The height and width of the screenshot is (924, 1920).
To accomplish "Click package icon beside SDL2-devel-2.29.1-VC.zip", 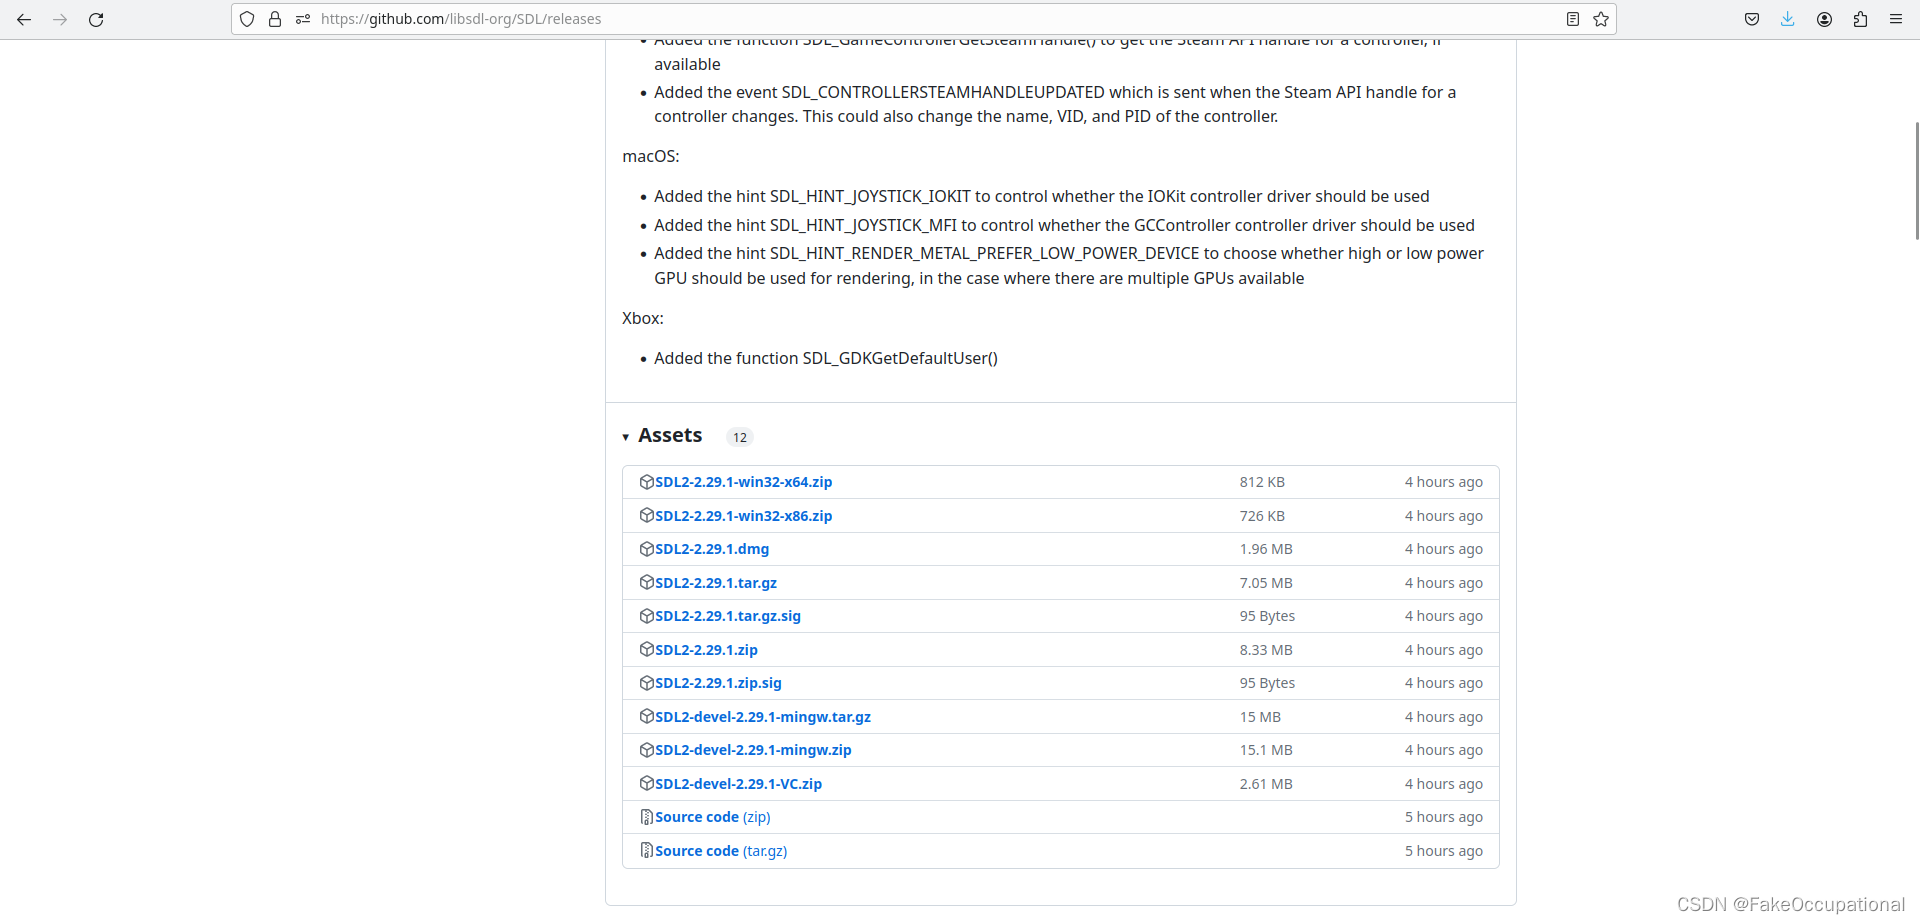I will click(x=647, y=784).
